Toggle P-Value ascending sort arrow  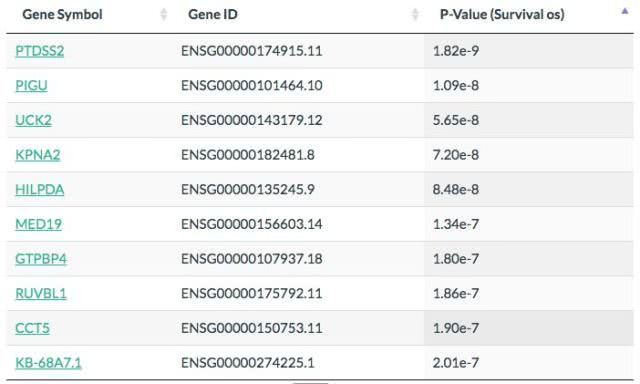tap(624, 11)
